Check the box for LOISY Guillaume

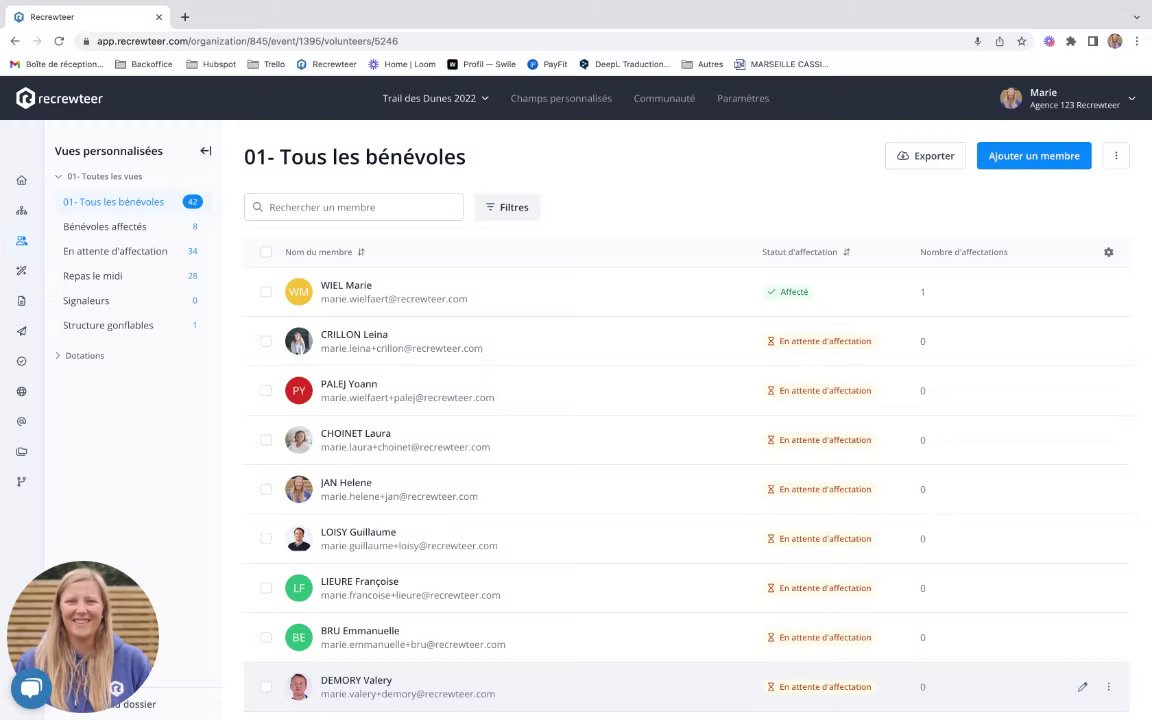tap(266, 539)
